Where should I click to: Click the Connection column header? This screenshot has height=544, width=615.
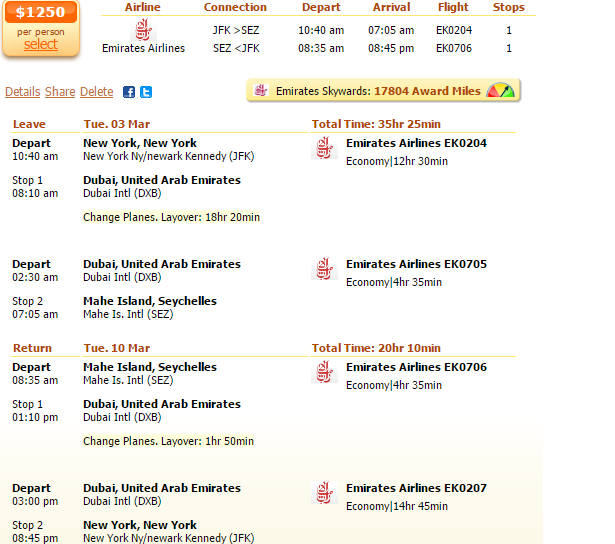pyautogui.click(x=235, y=7)
